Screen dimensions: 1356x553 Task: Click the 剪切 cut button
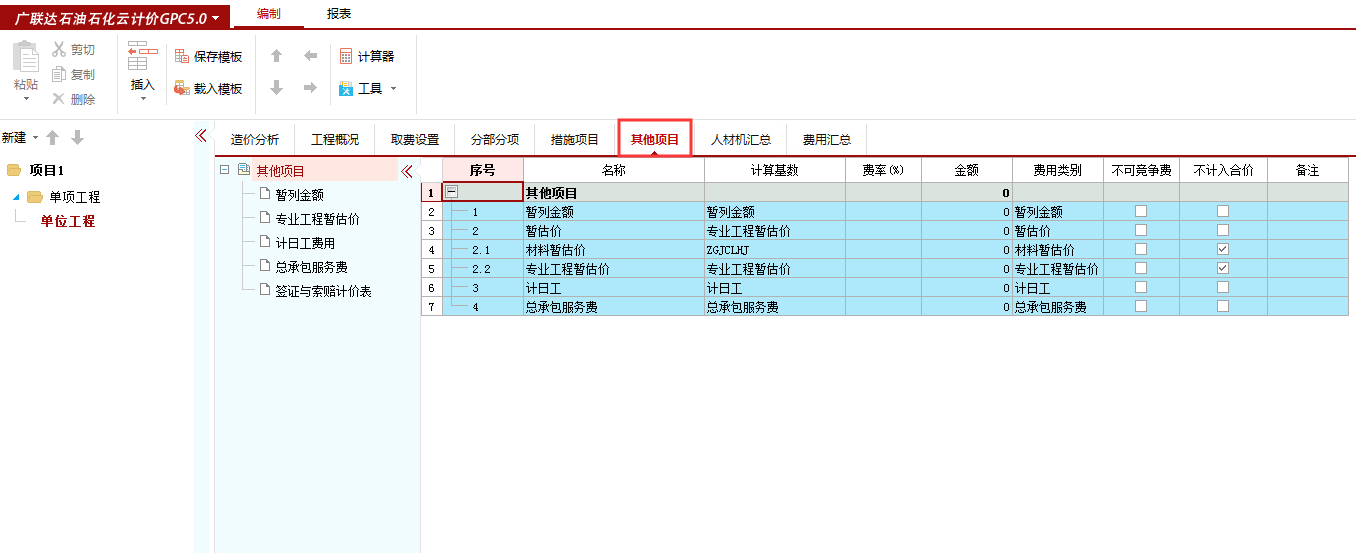73,49
